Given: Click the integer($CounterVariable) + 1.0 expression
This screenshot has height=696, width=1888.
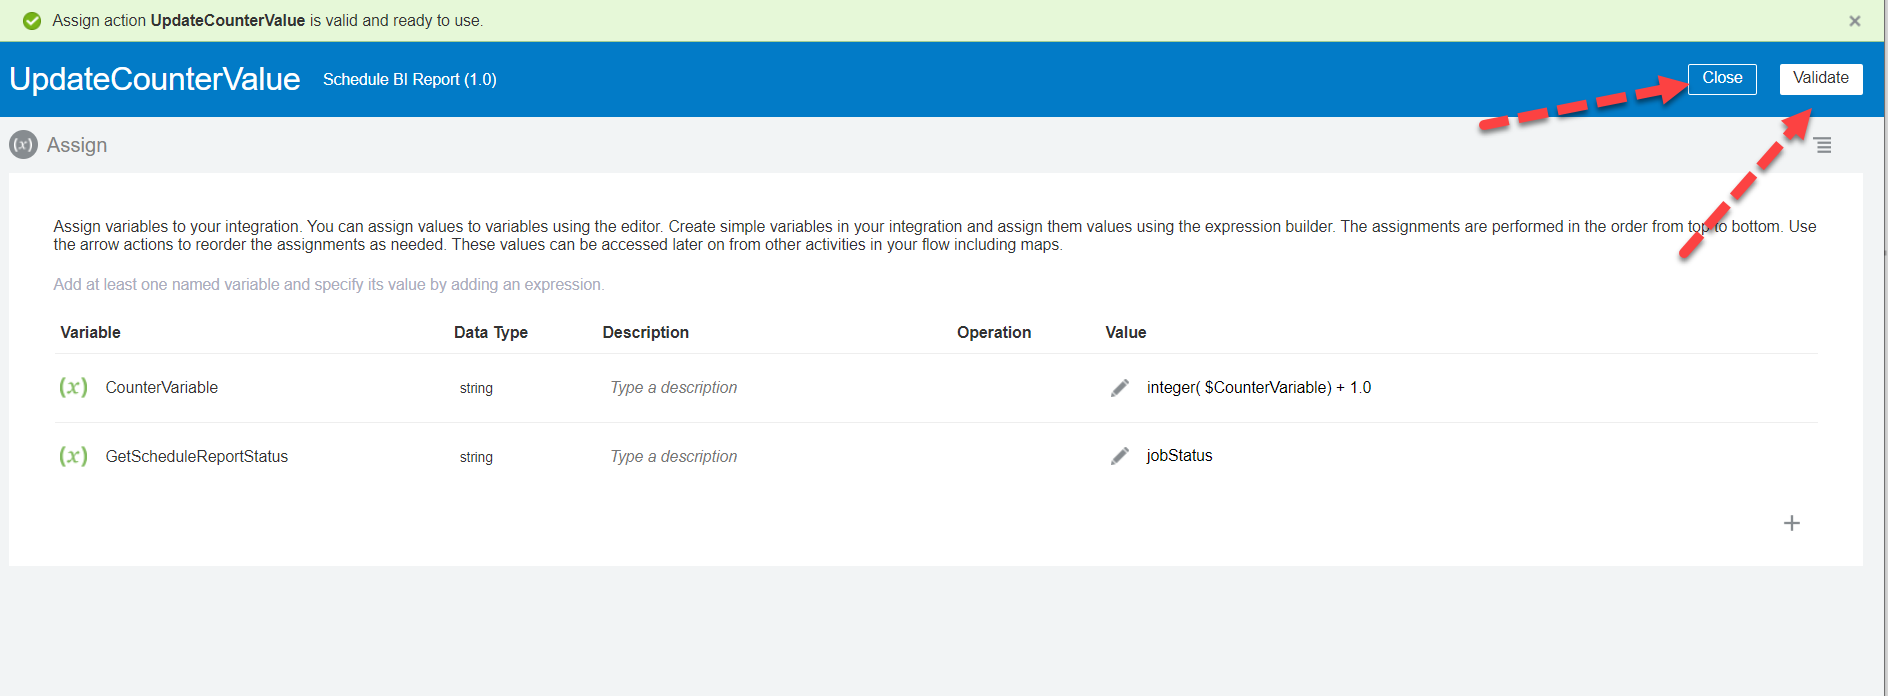Looking at the screenshot, I should click(x=1258, y=388).
